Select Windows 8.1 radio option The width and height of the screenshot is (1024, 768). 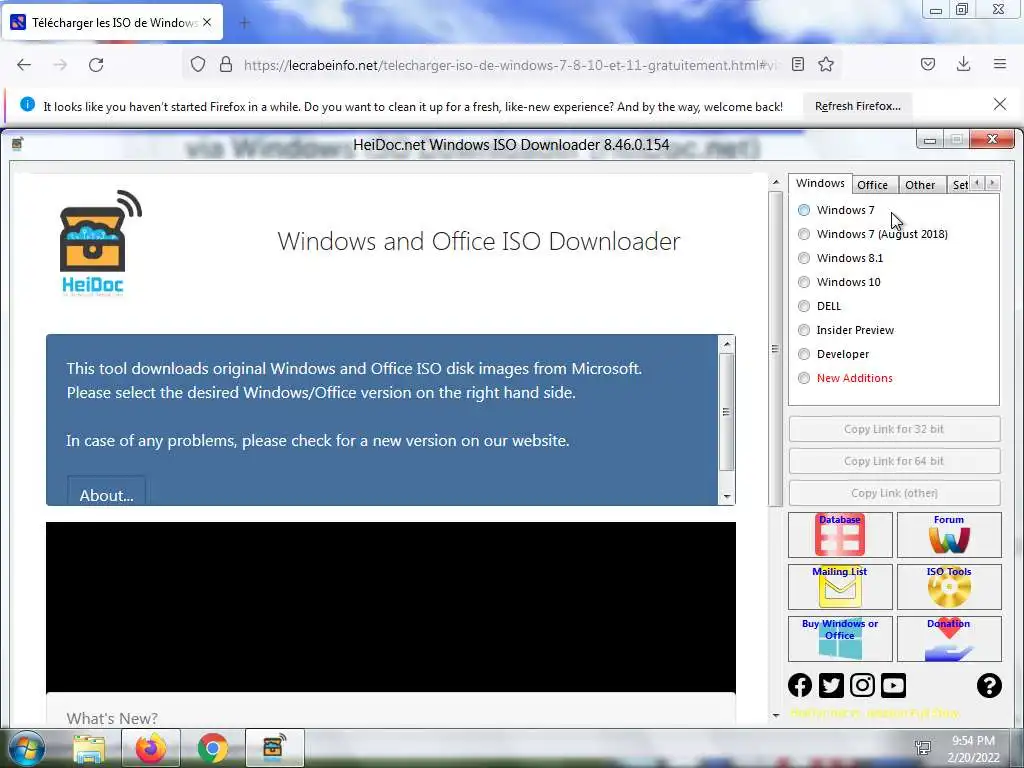(x=840, y=258)
